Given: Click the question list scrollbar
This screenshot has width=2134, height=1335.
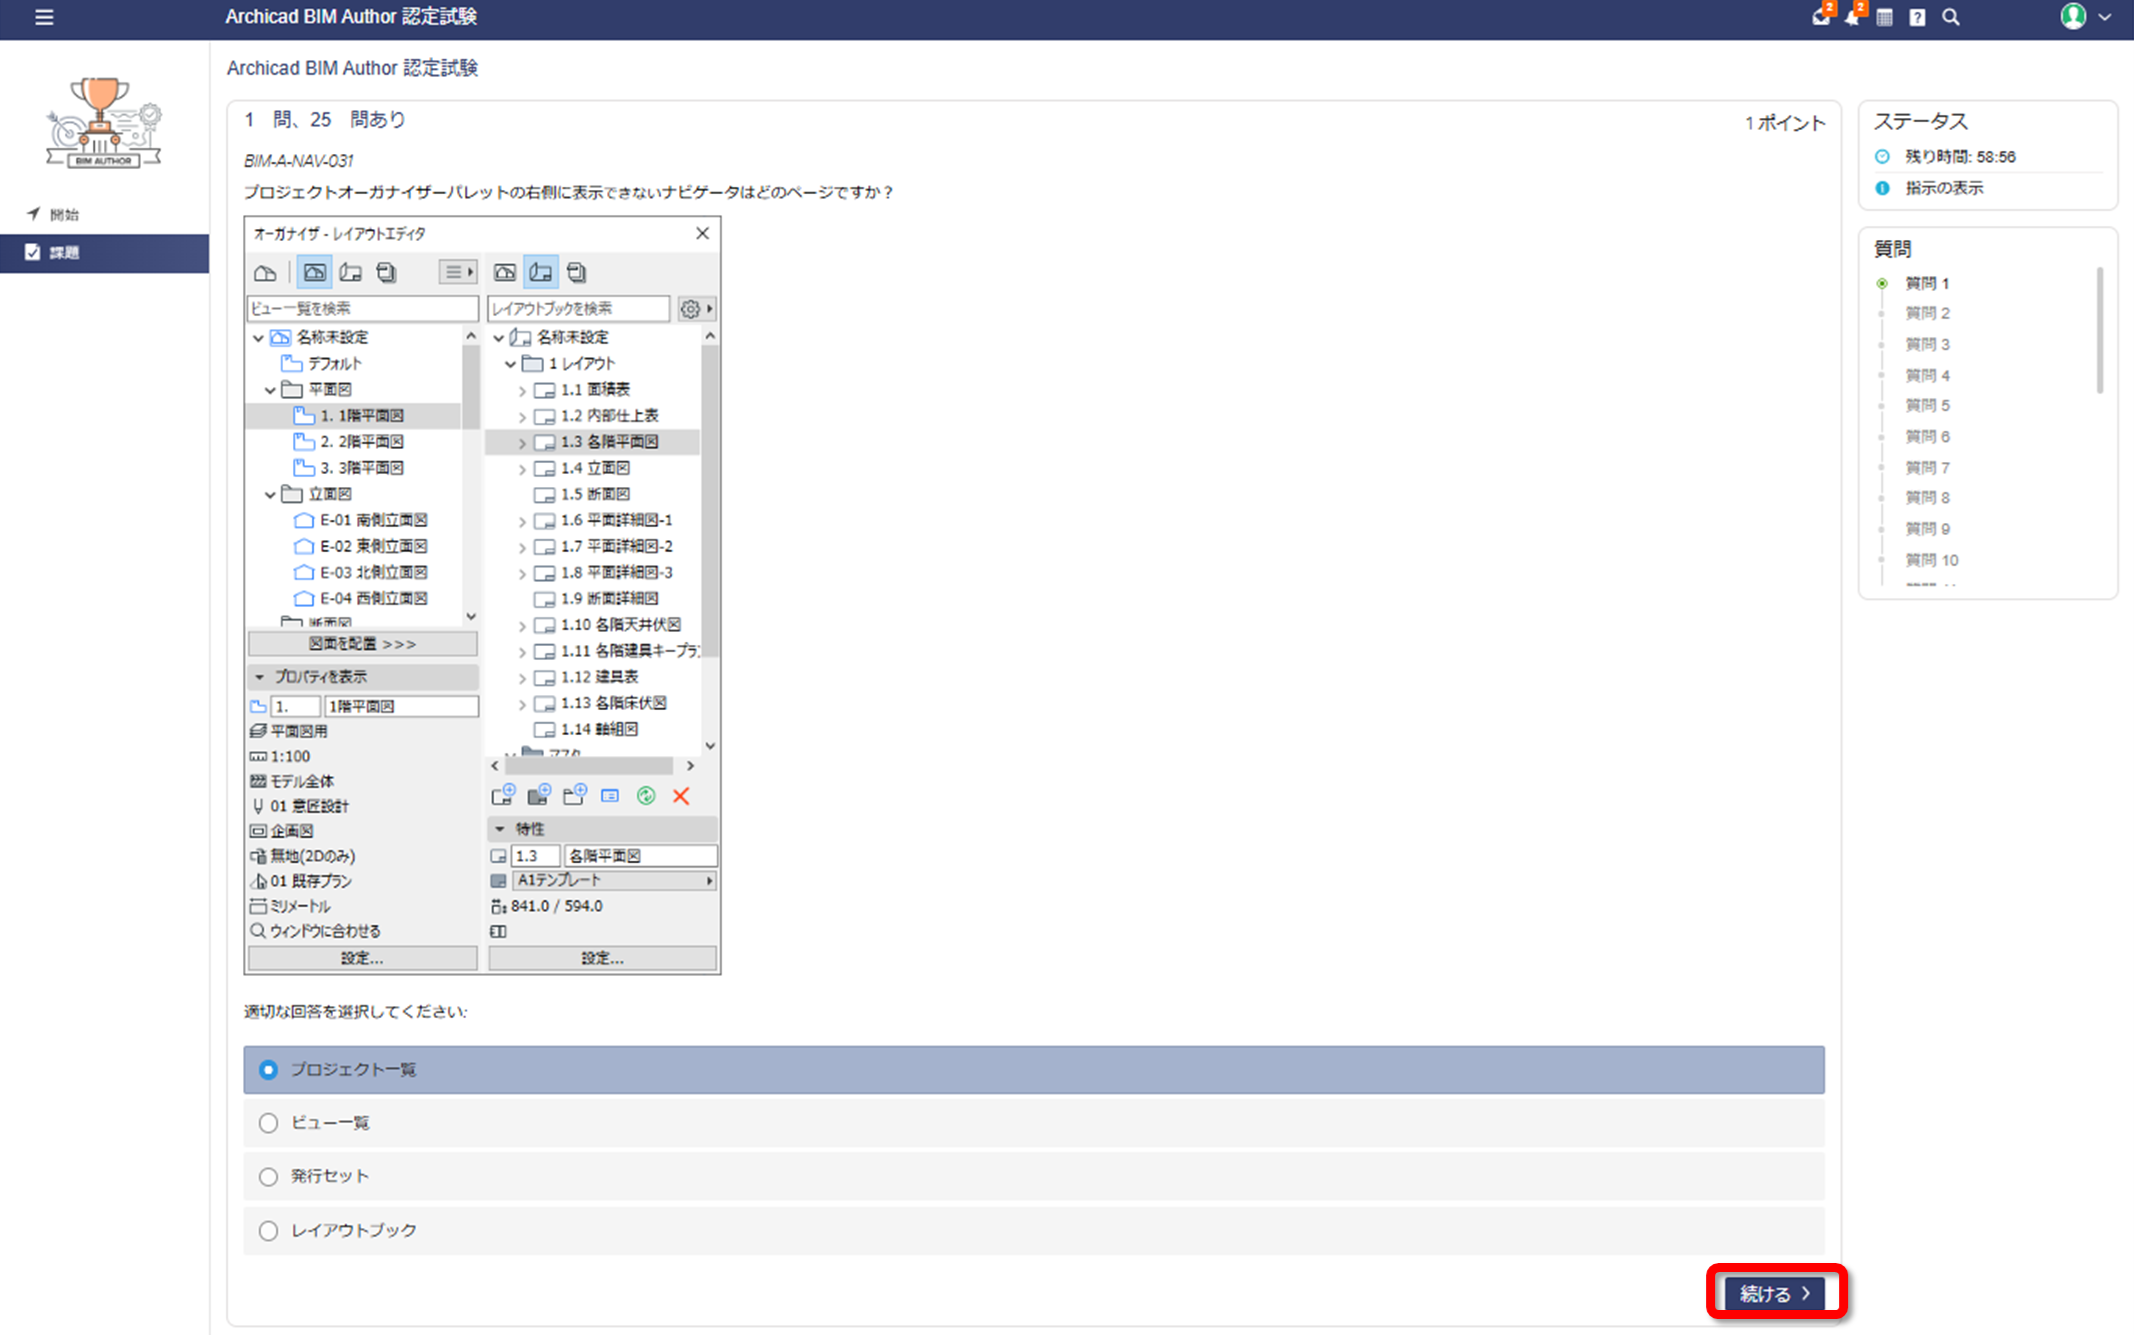Looking at the screenshot, I should point(2099,330).
